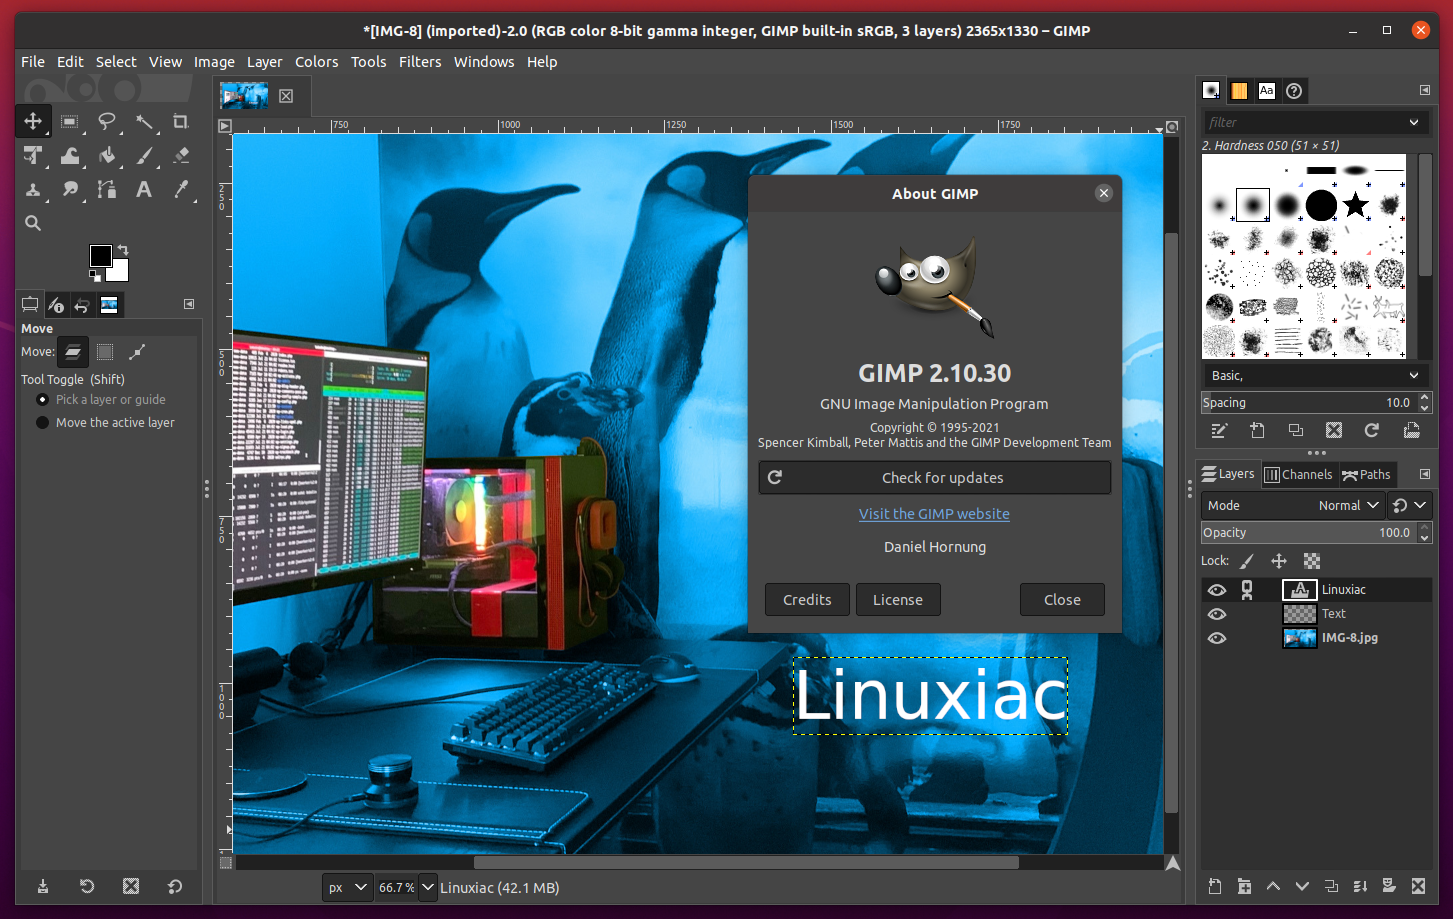Select the Fuzzy Select magic wand tool
This screenshot has height=919, width=1453.
tap(144, 121)
